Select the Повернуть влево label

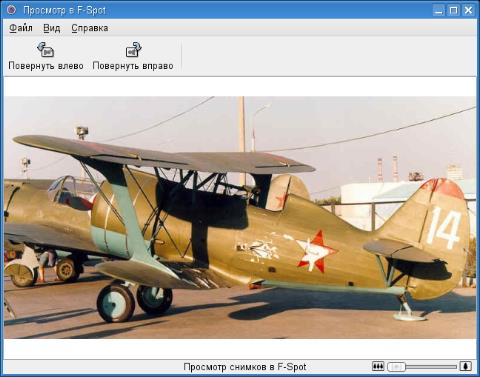tap(46, 66)
